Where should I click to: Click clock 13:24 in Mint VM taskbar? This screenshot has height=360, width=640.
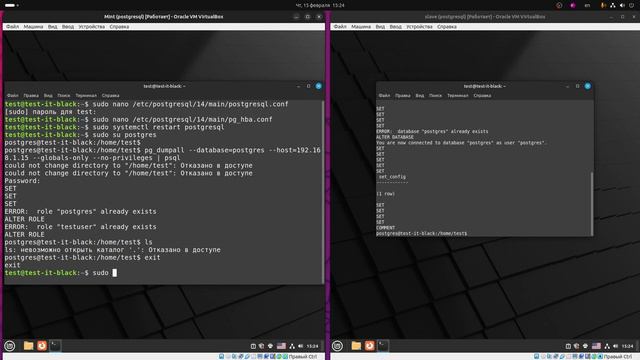(312, 346)
